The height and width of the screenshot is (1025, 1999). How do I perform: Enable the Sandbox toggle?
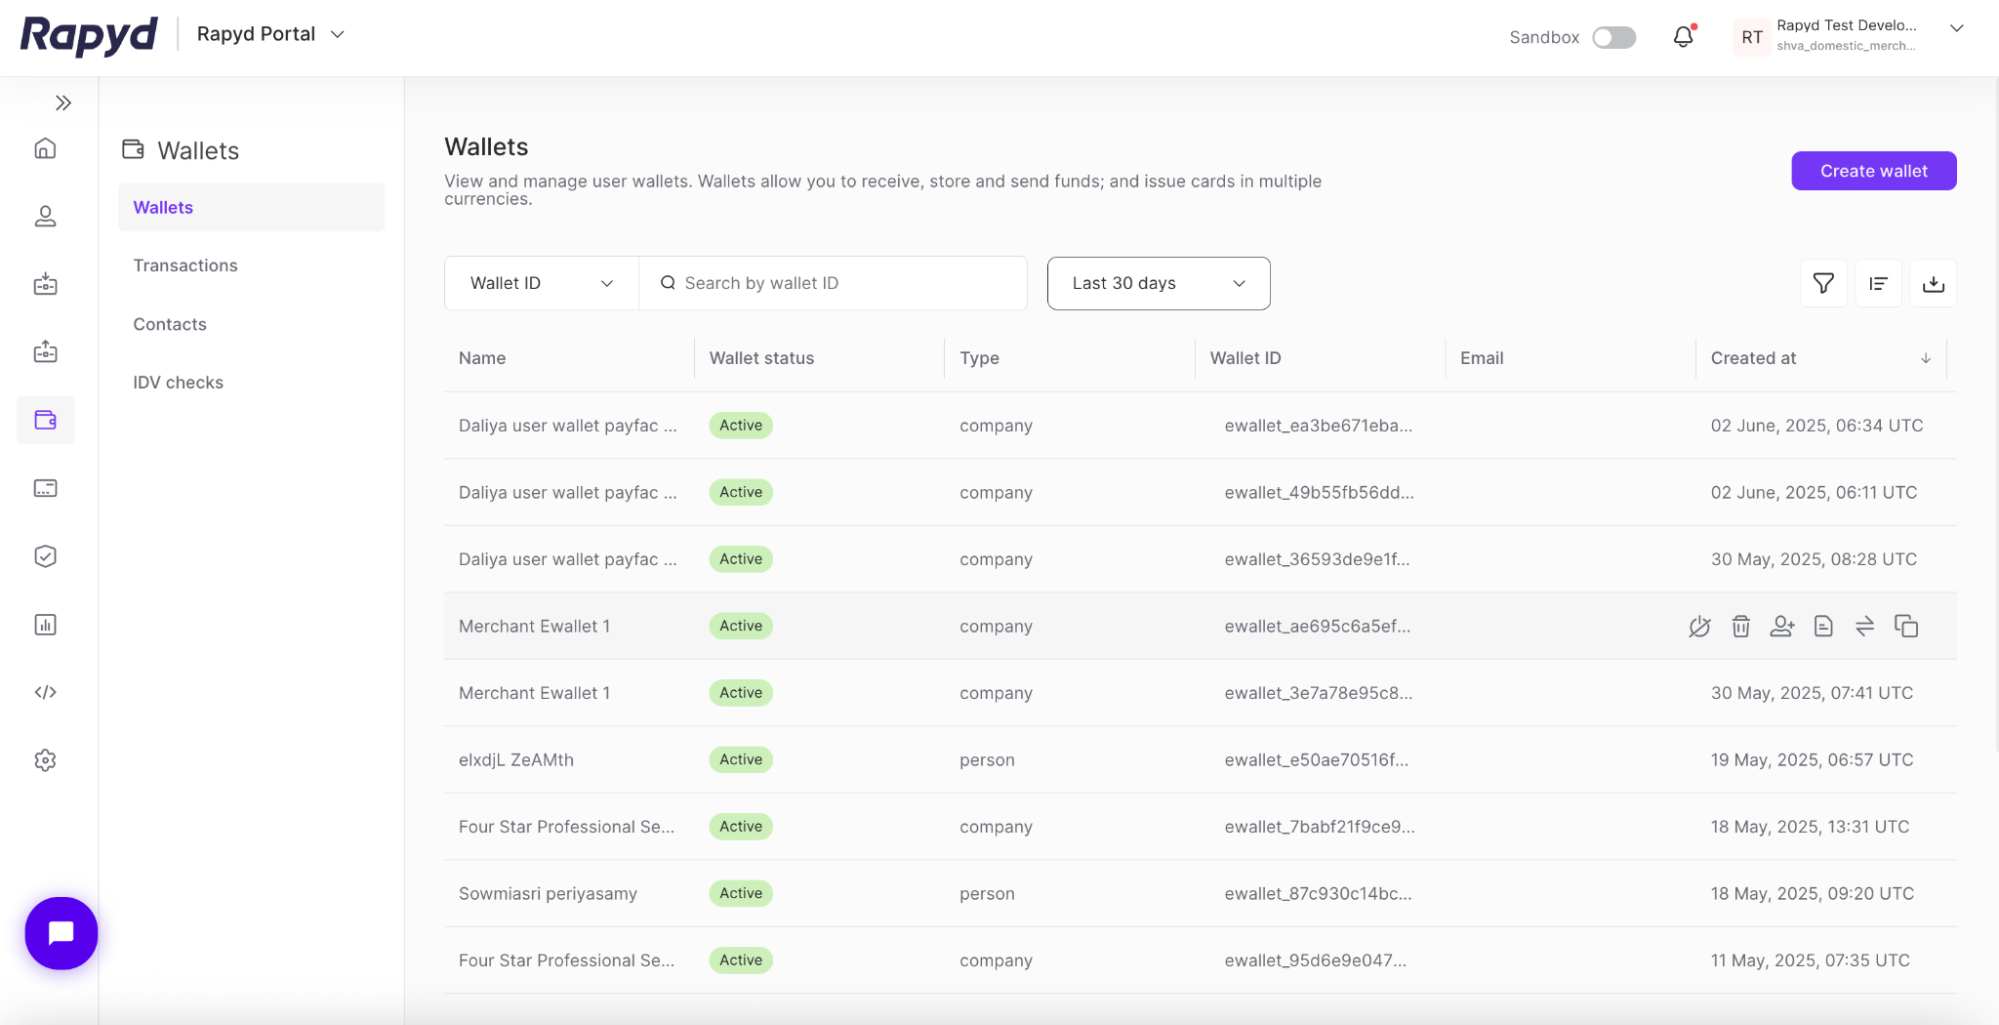coord(1613,37)
